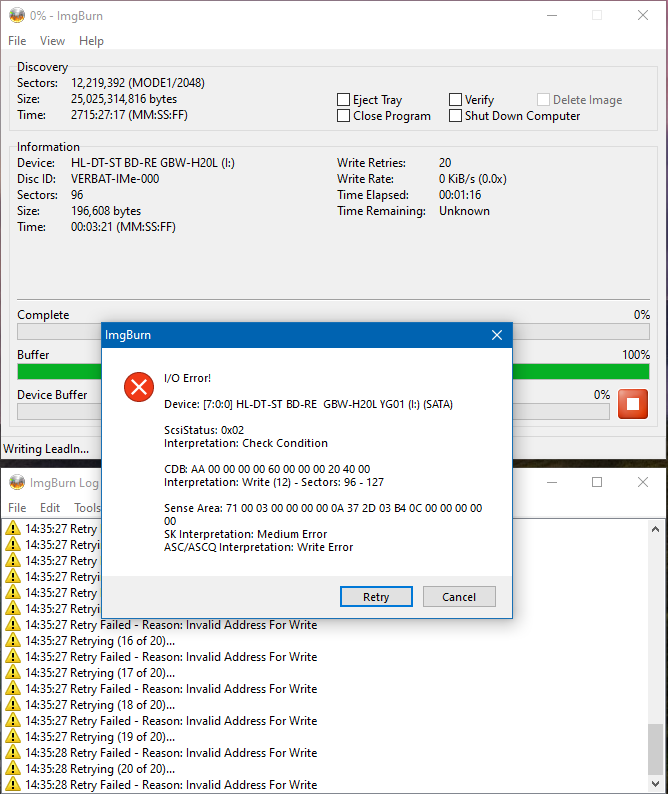This screenshot has width=668, height=794.
Task: Close the ImgBurn Log window
Action: (643, 482)
